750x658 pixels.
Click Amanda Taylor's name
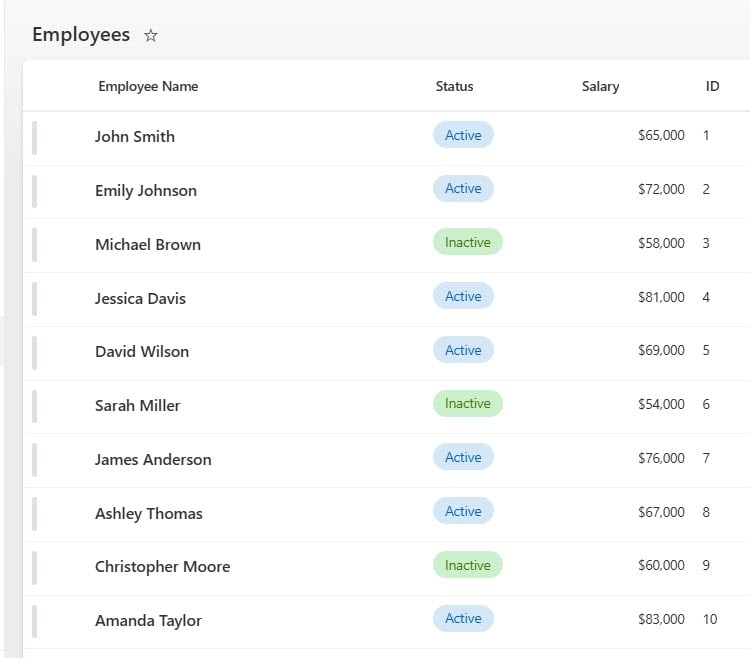coord(148,621)
